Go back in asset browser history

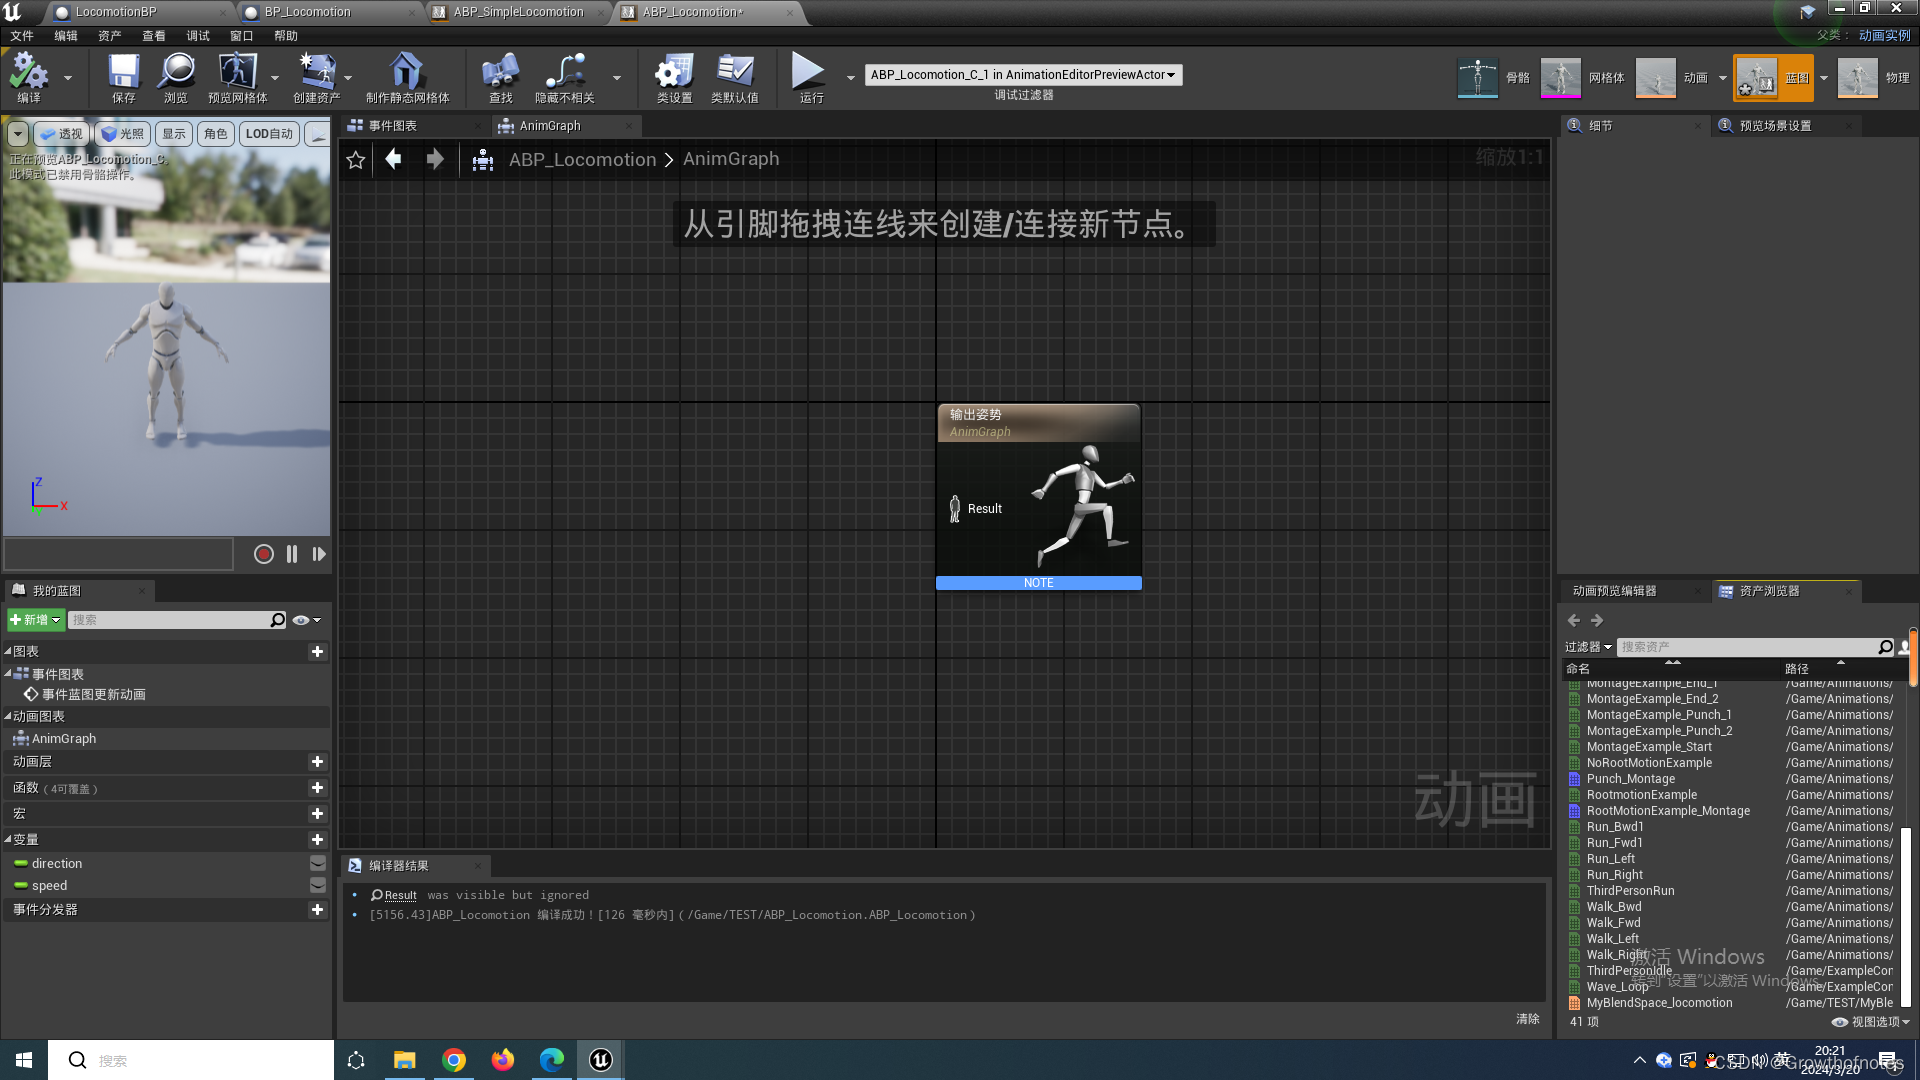[1574, 620]
